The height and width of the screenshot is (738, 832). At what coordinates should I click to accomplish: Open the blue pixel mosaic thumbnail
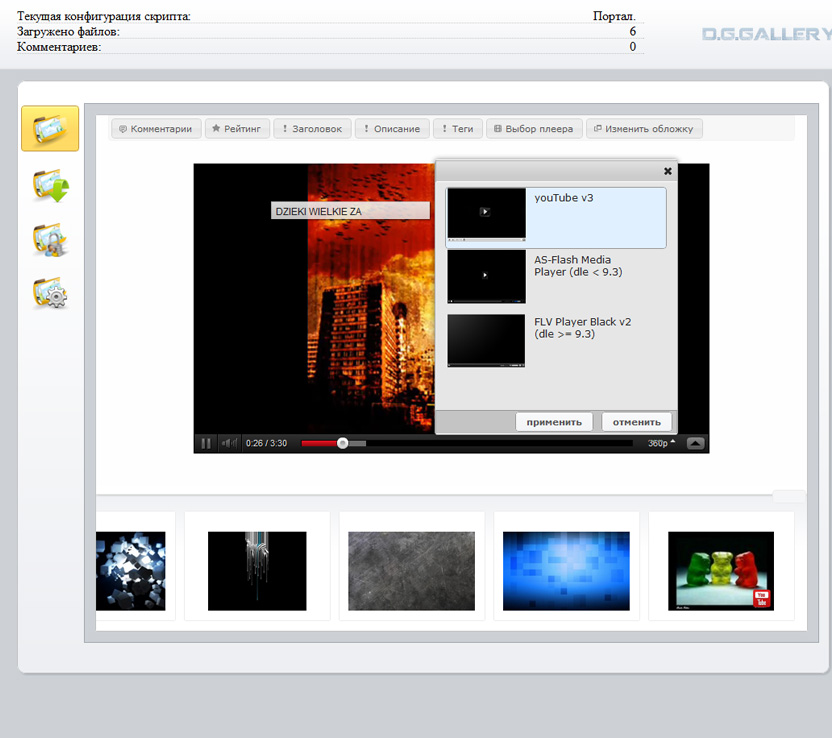point(566,571)
